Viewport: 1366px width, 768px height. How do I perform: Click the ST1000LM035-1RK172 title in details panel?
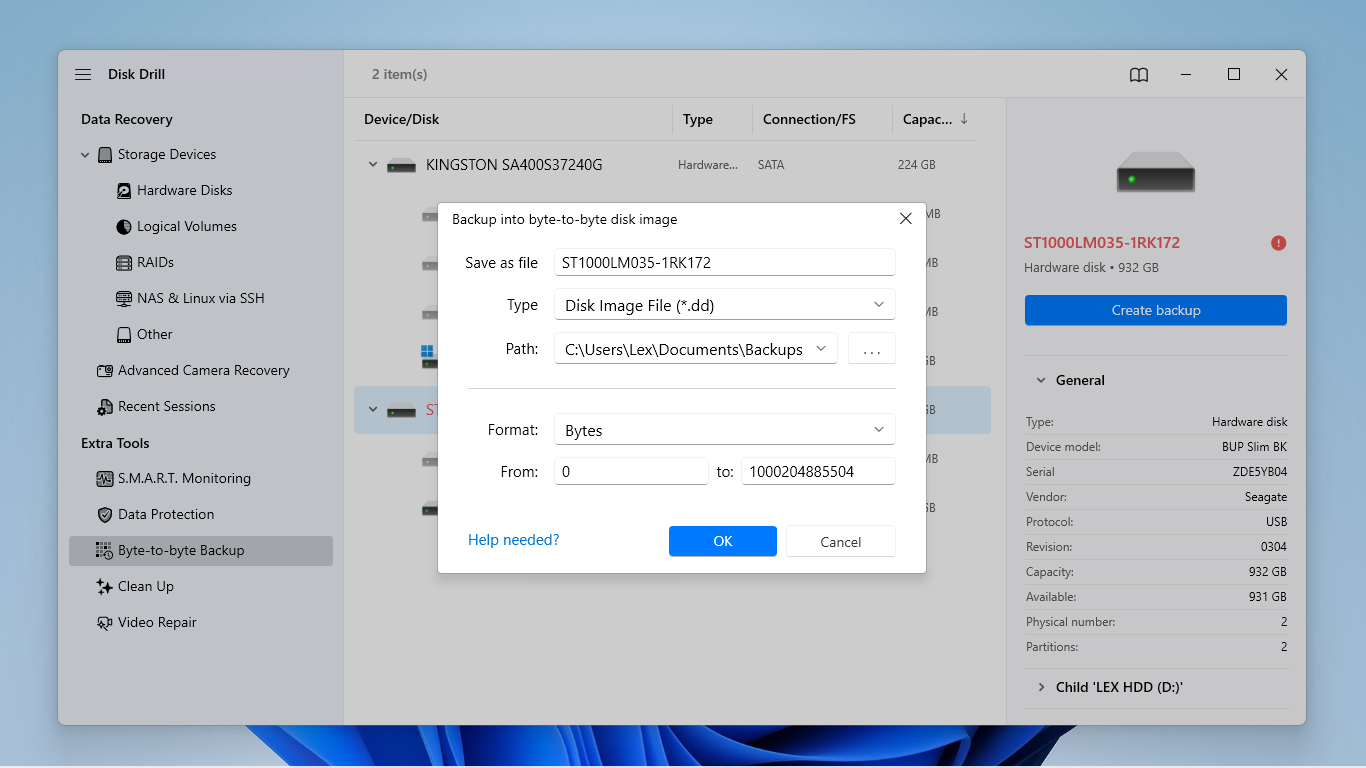[1102, 243]
